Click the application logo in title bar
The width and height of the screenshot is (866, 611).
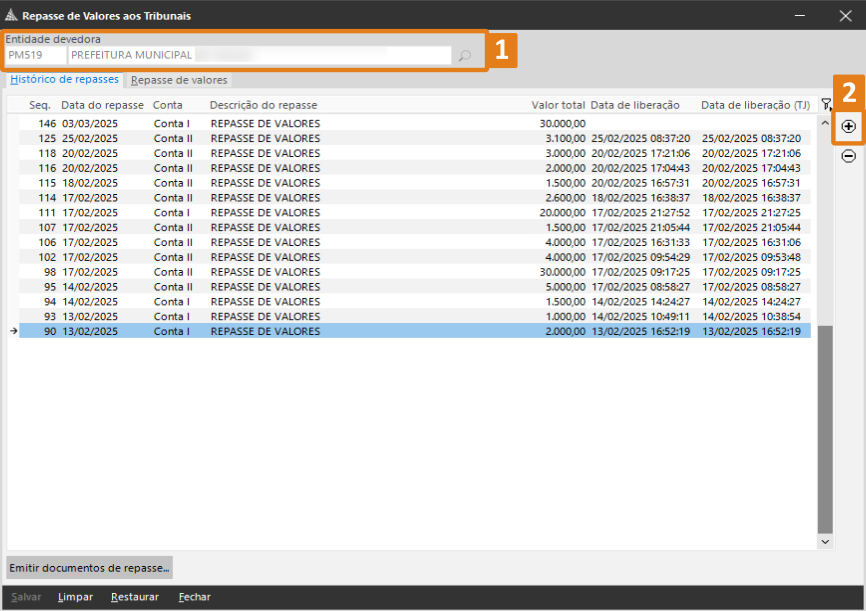[11, 15]
